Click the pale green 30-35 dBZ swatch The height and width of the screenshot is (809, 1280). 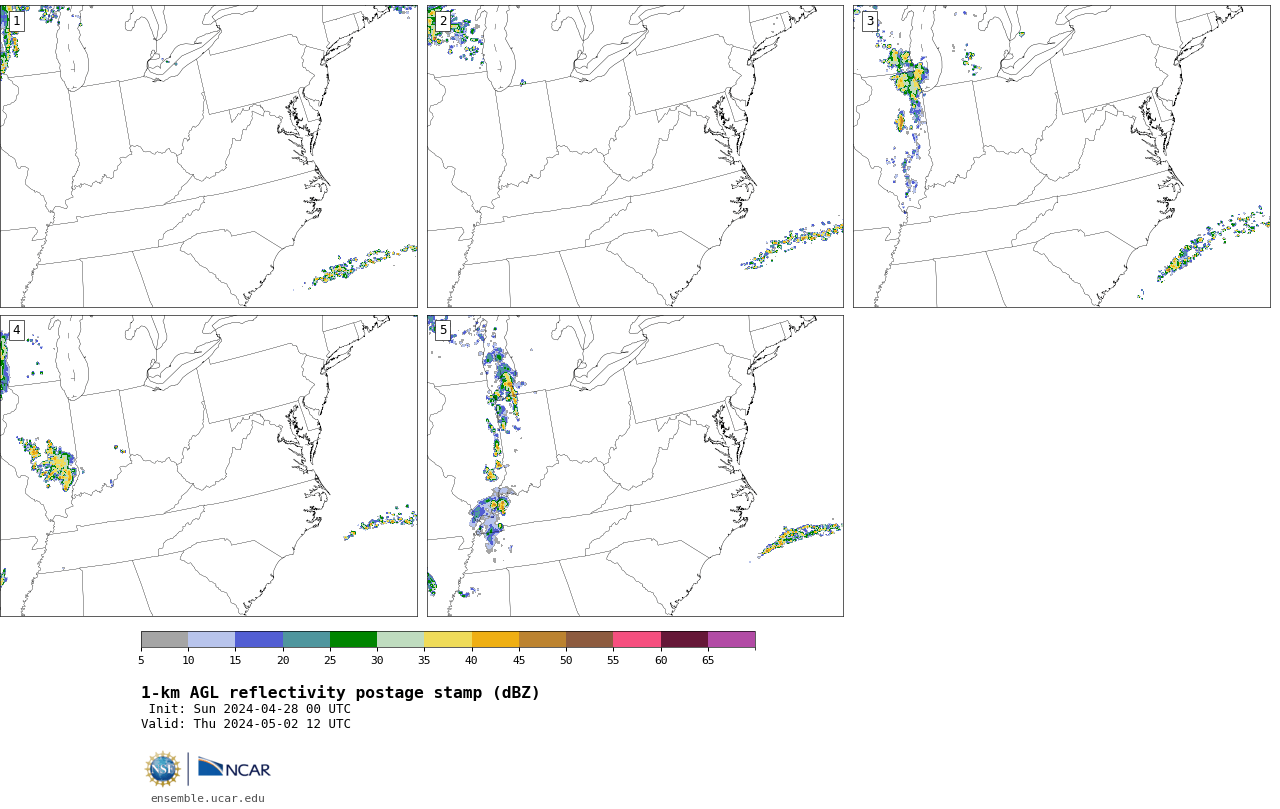click(x=401, y=640)
